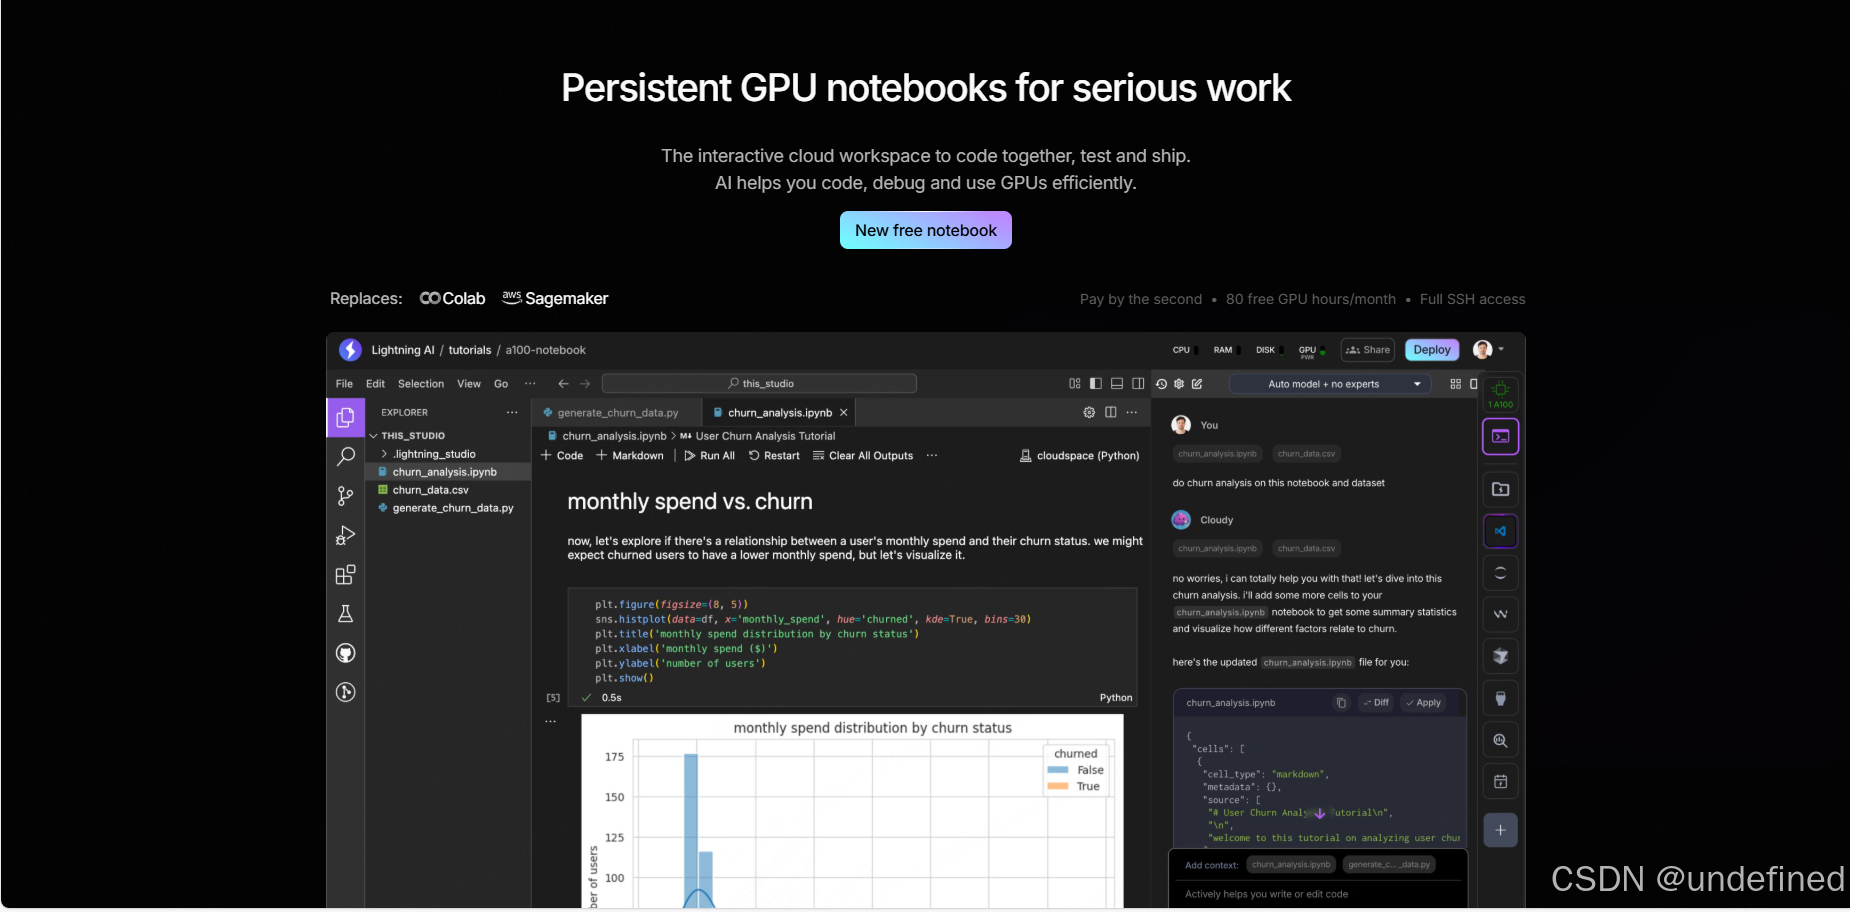
Task: Toggle the primary side bar layout icon
Action: tap(1096, 384)
